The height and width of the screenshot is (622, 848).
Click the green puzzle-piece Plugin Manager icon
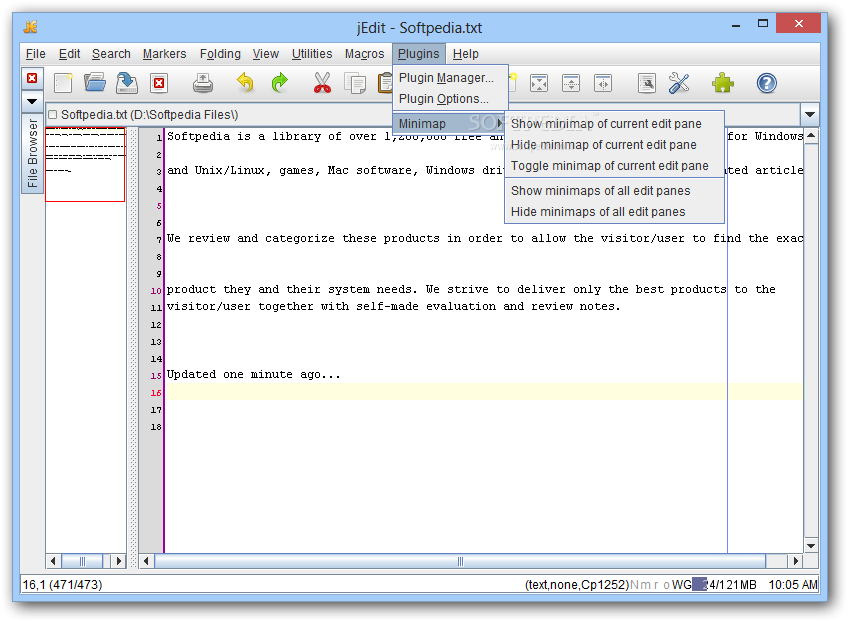pos(723,83)
